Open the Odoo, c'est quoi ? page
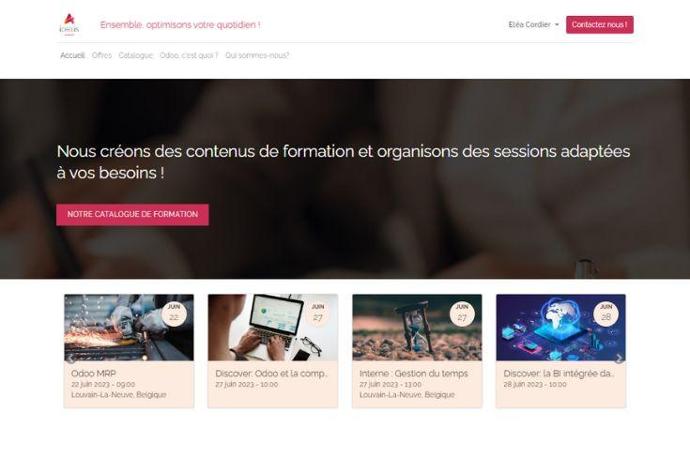This screenshot has width=690, height=459. click(189, 55)
